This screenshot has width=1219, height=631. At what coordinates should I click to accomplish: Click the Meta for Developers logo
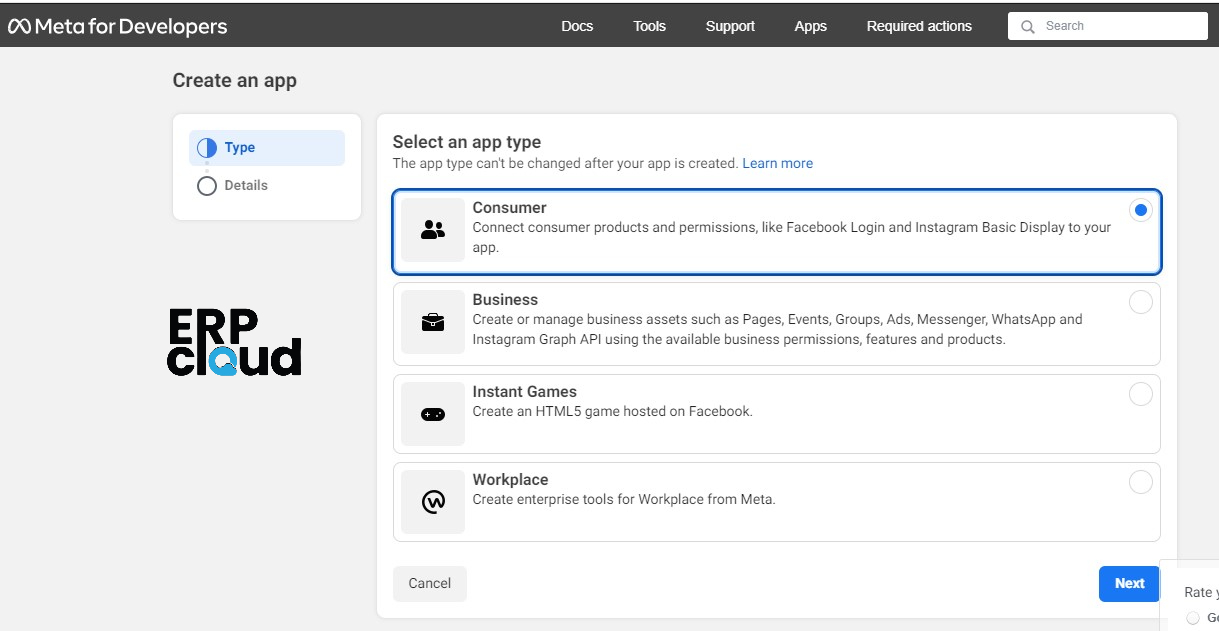[118, 26]
